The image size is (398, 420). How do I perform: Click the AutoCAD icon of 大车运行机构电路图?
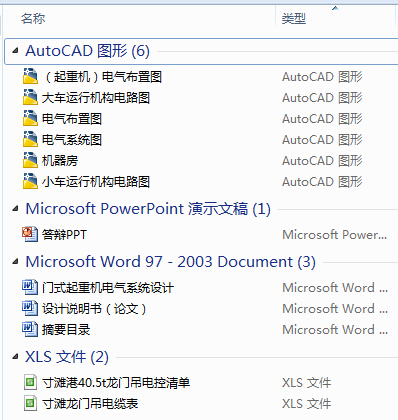click(x=30, y=97)
